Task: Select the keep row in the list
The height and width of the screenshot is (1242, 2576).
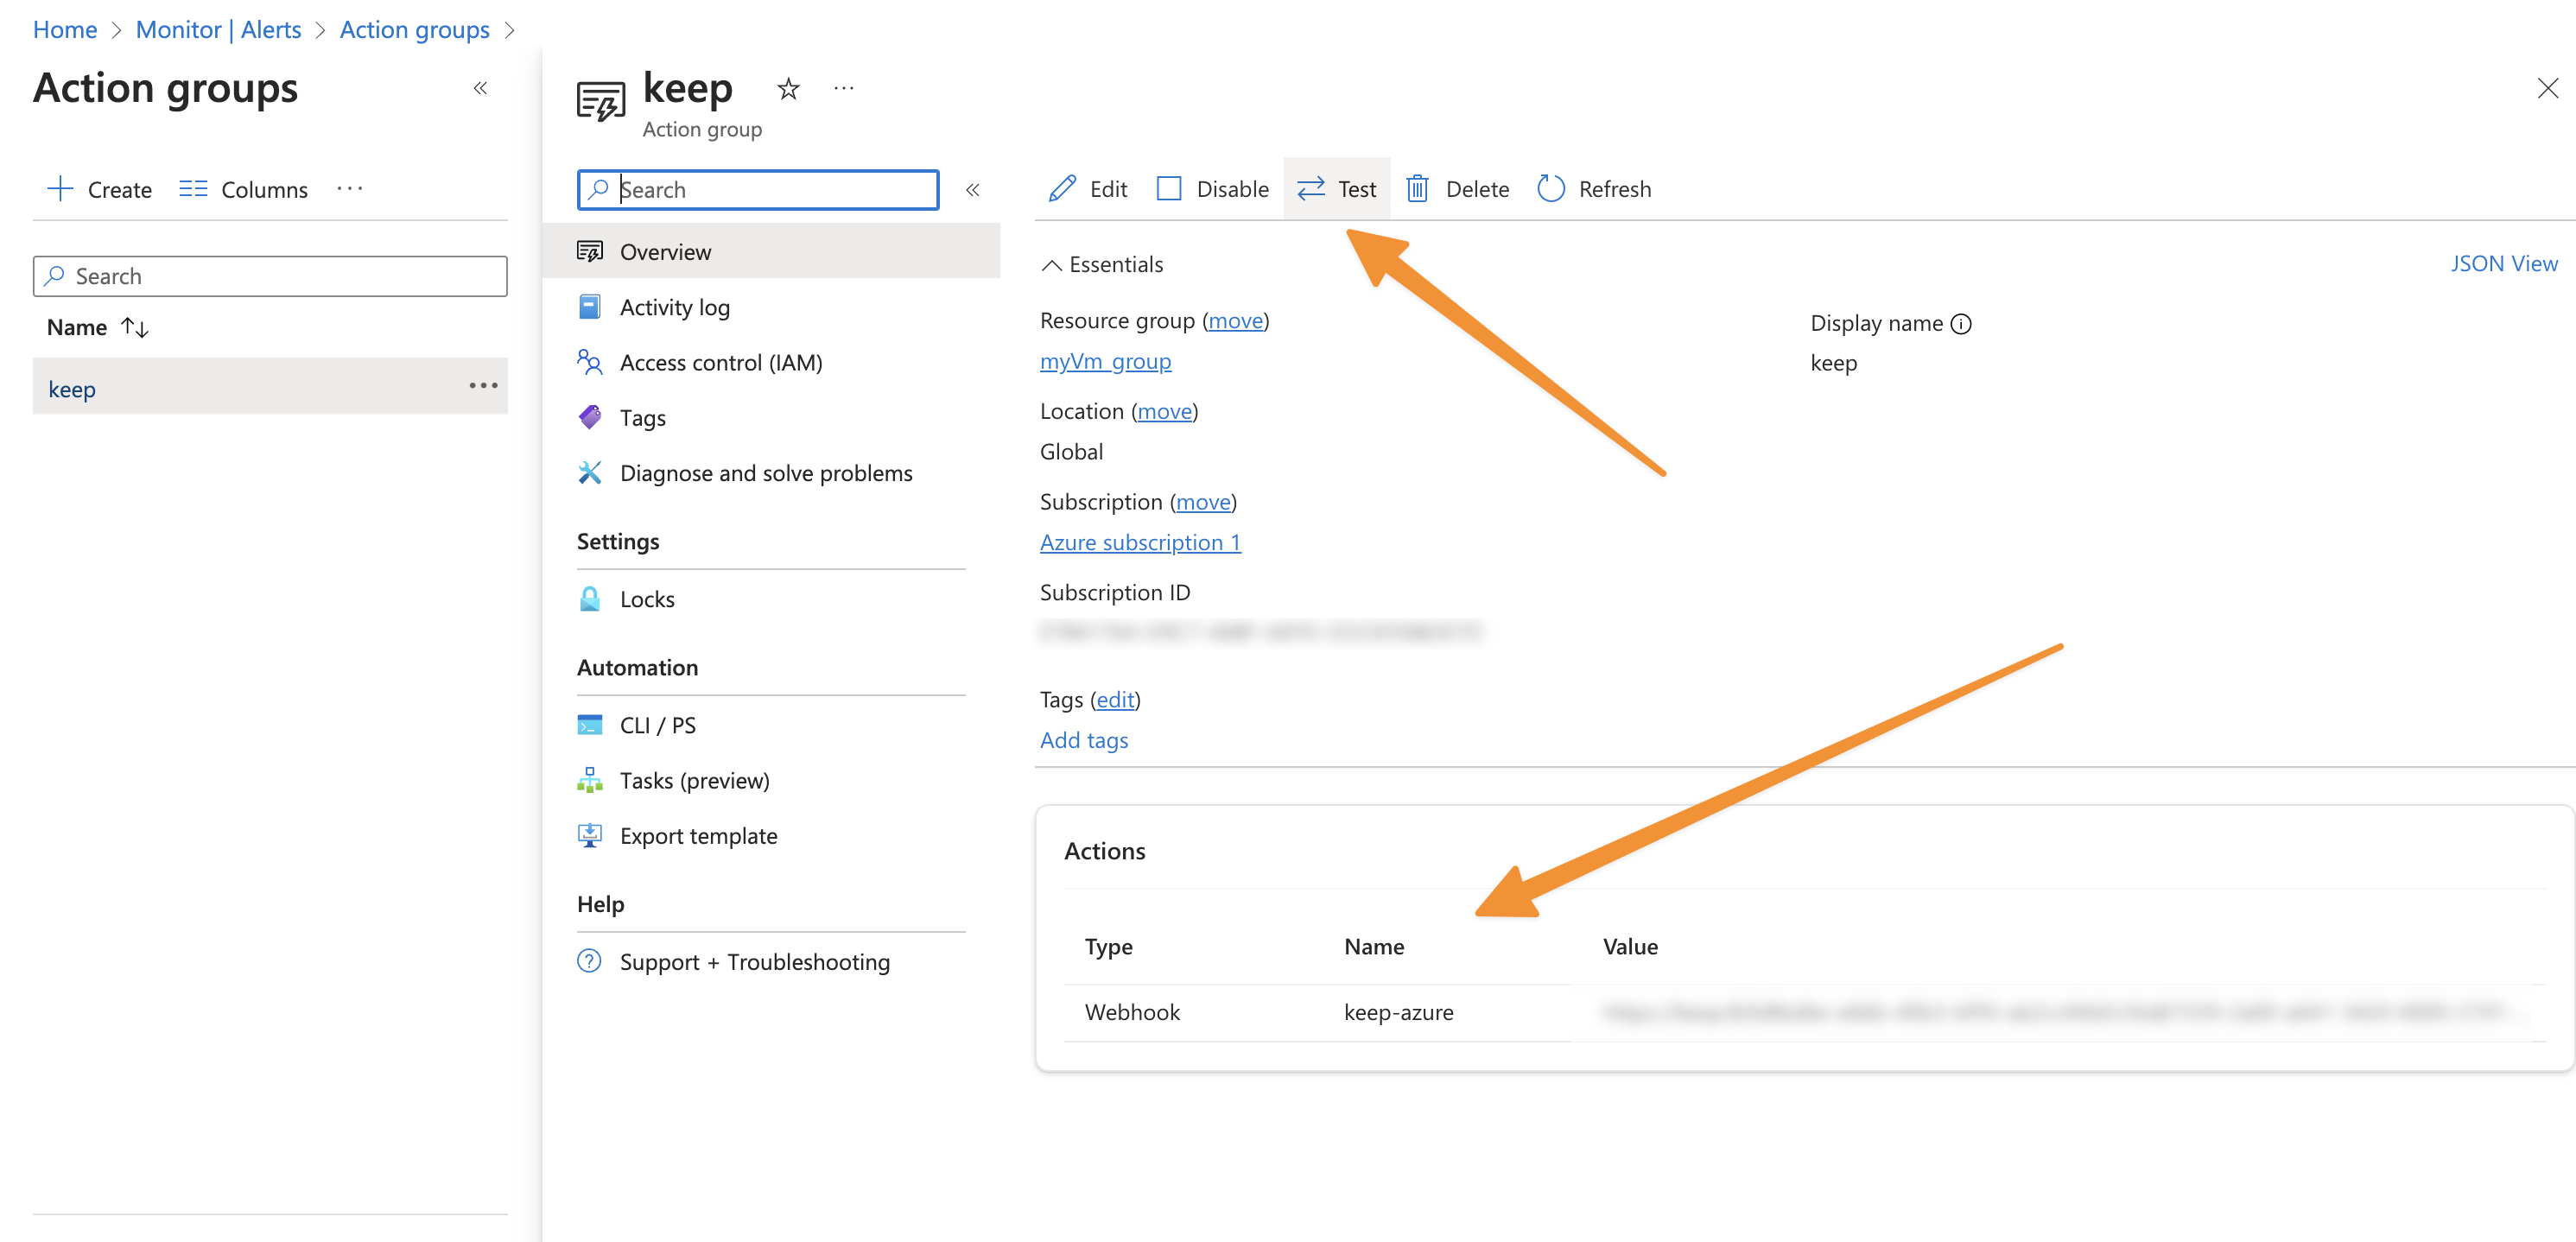Action: tap(270, 387)
